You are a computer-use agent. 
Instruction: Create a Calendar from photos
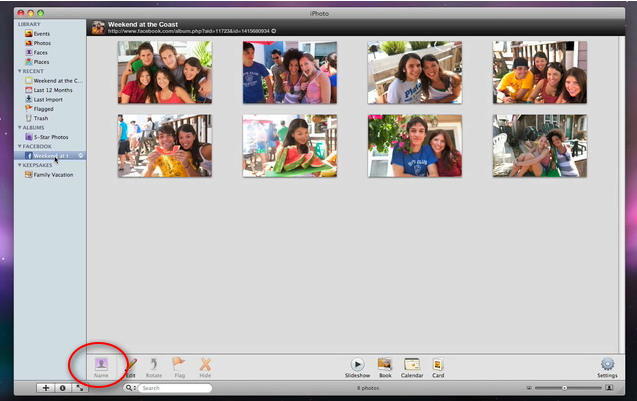[x=412, y=368]
